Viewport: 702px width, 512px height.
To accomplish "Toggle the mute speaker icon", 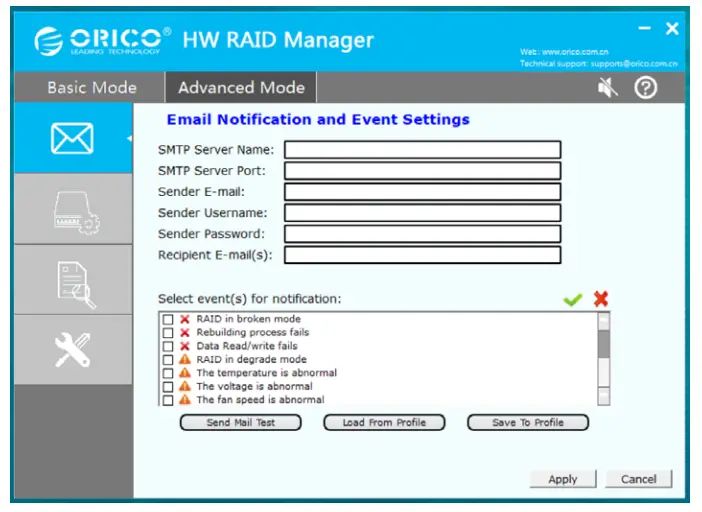I will (x=608, y=87).
